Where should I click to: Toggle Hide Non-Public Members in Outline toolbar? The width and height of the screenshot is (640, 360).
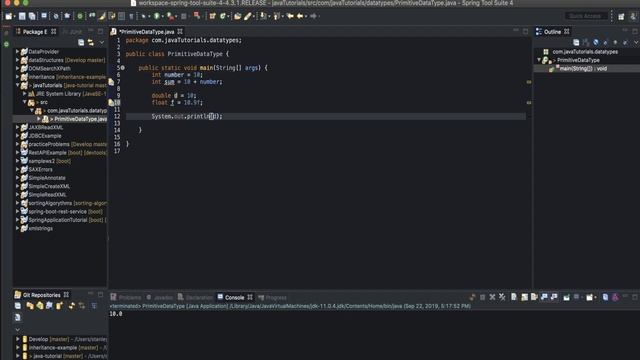[615, 42]
